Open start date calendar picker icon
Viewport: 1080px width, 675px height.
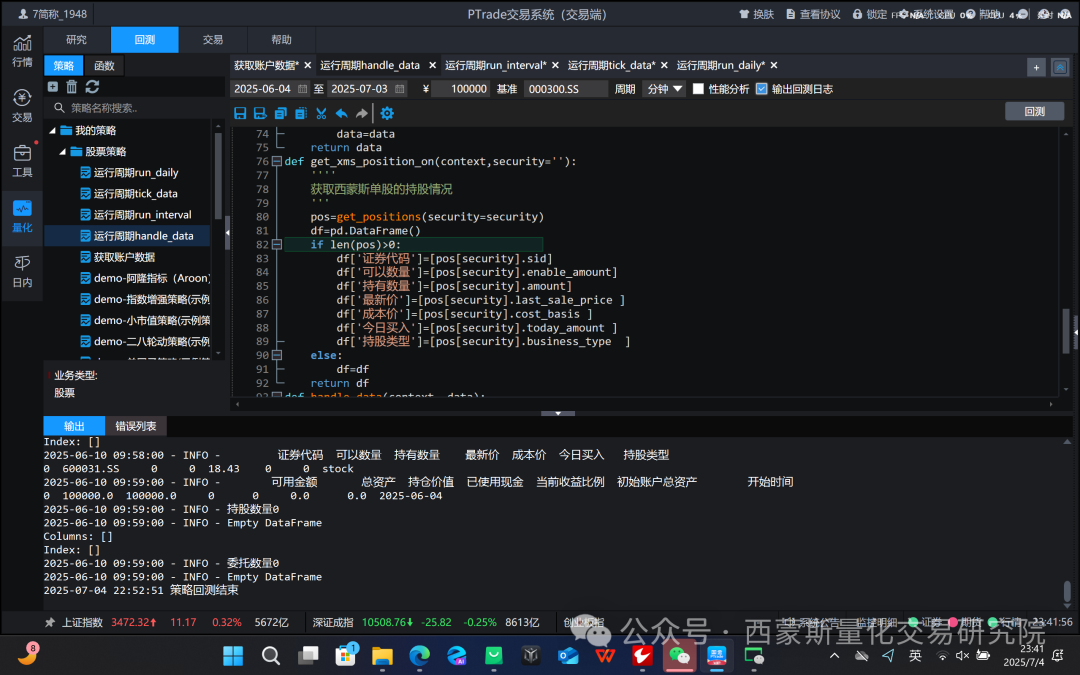[302, 89]
